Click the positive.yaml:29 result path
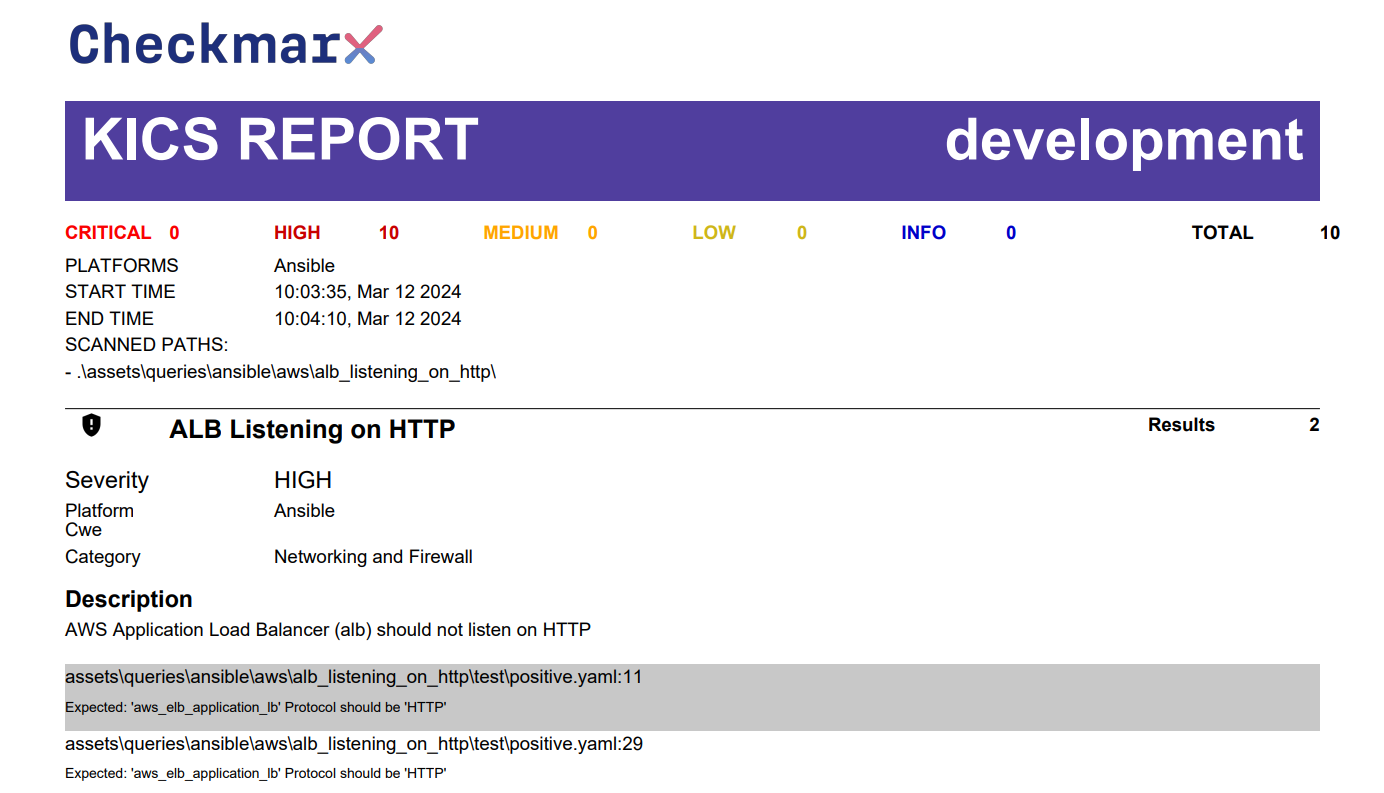The width and height of the screenshot is (1384, 793). point(354,744)
